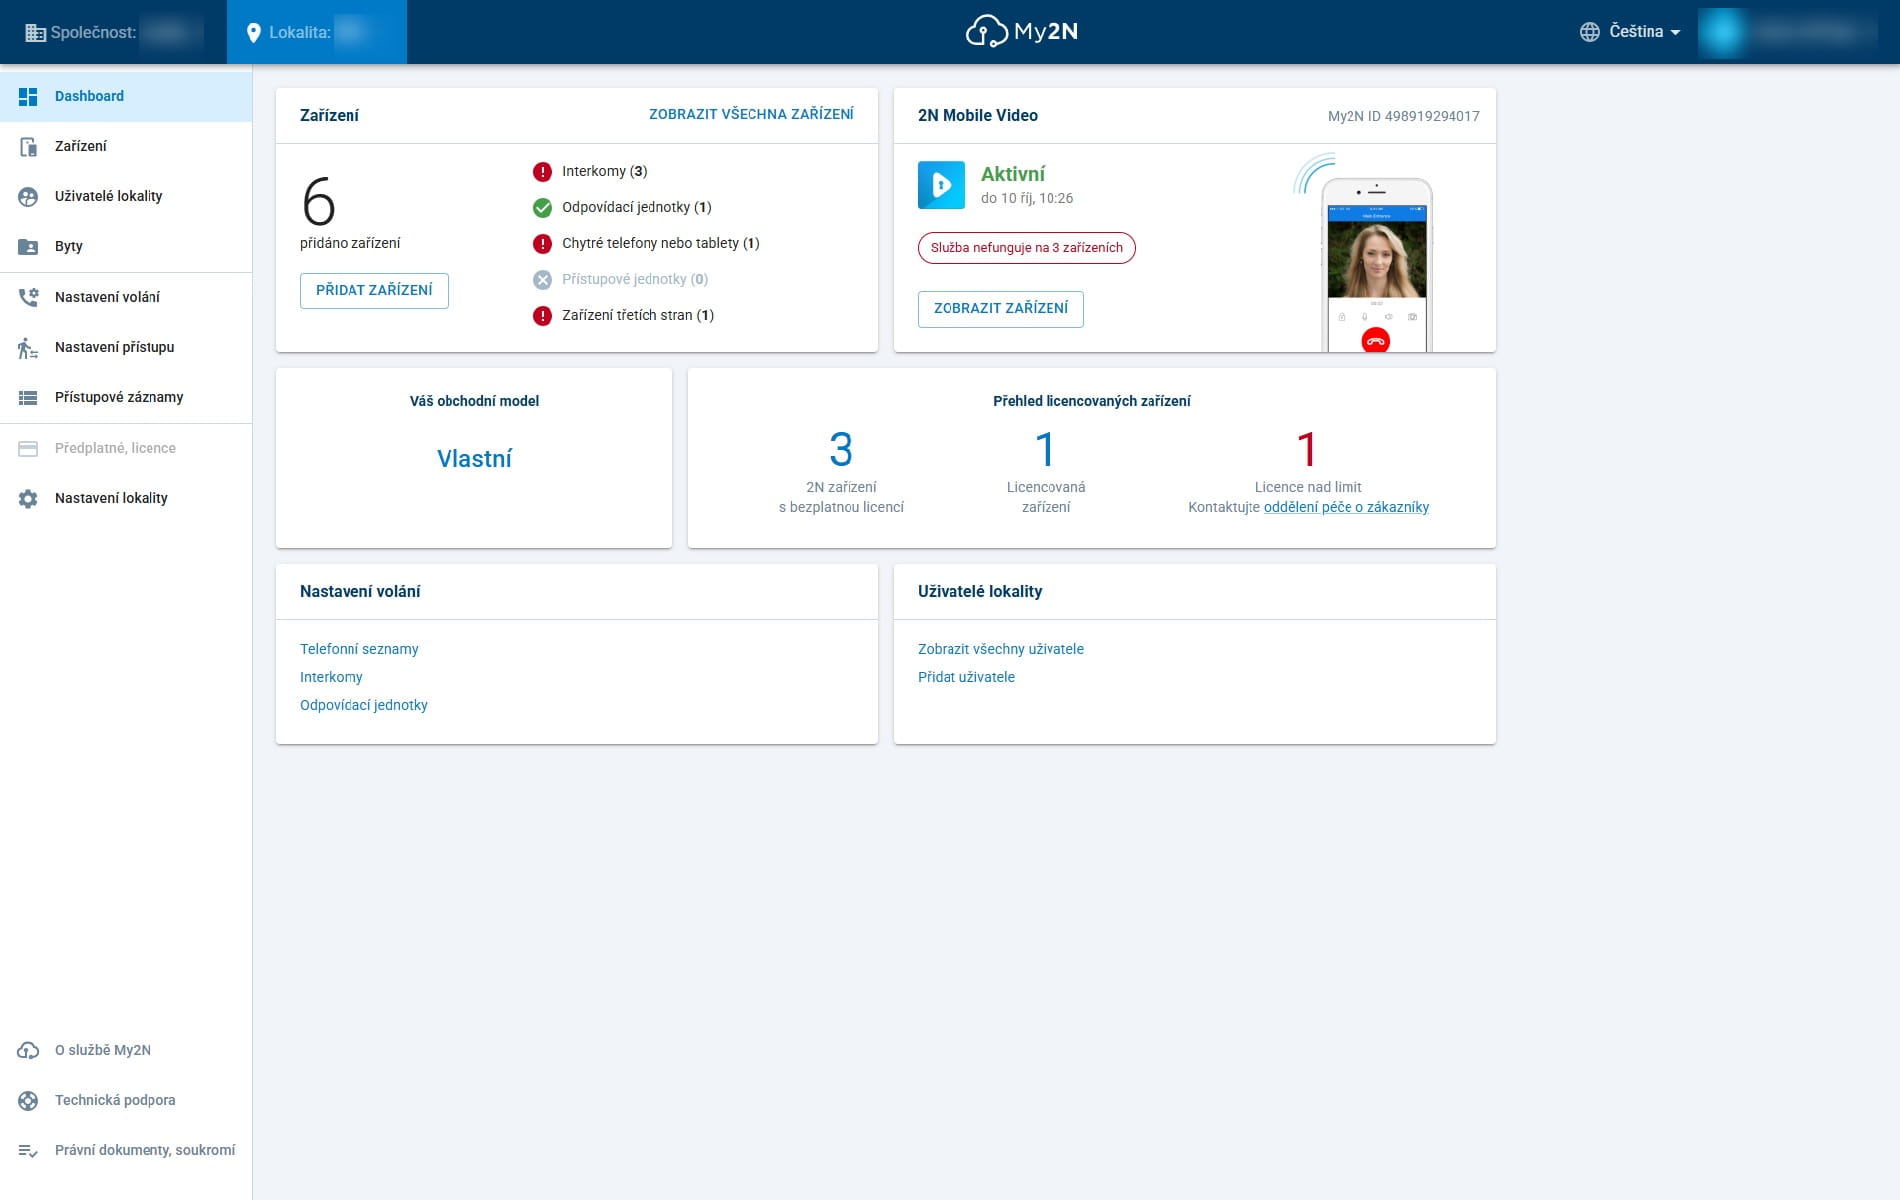
Task: Click the 'Přidat uživatele' link
Action: point(966,677)
